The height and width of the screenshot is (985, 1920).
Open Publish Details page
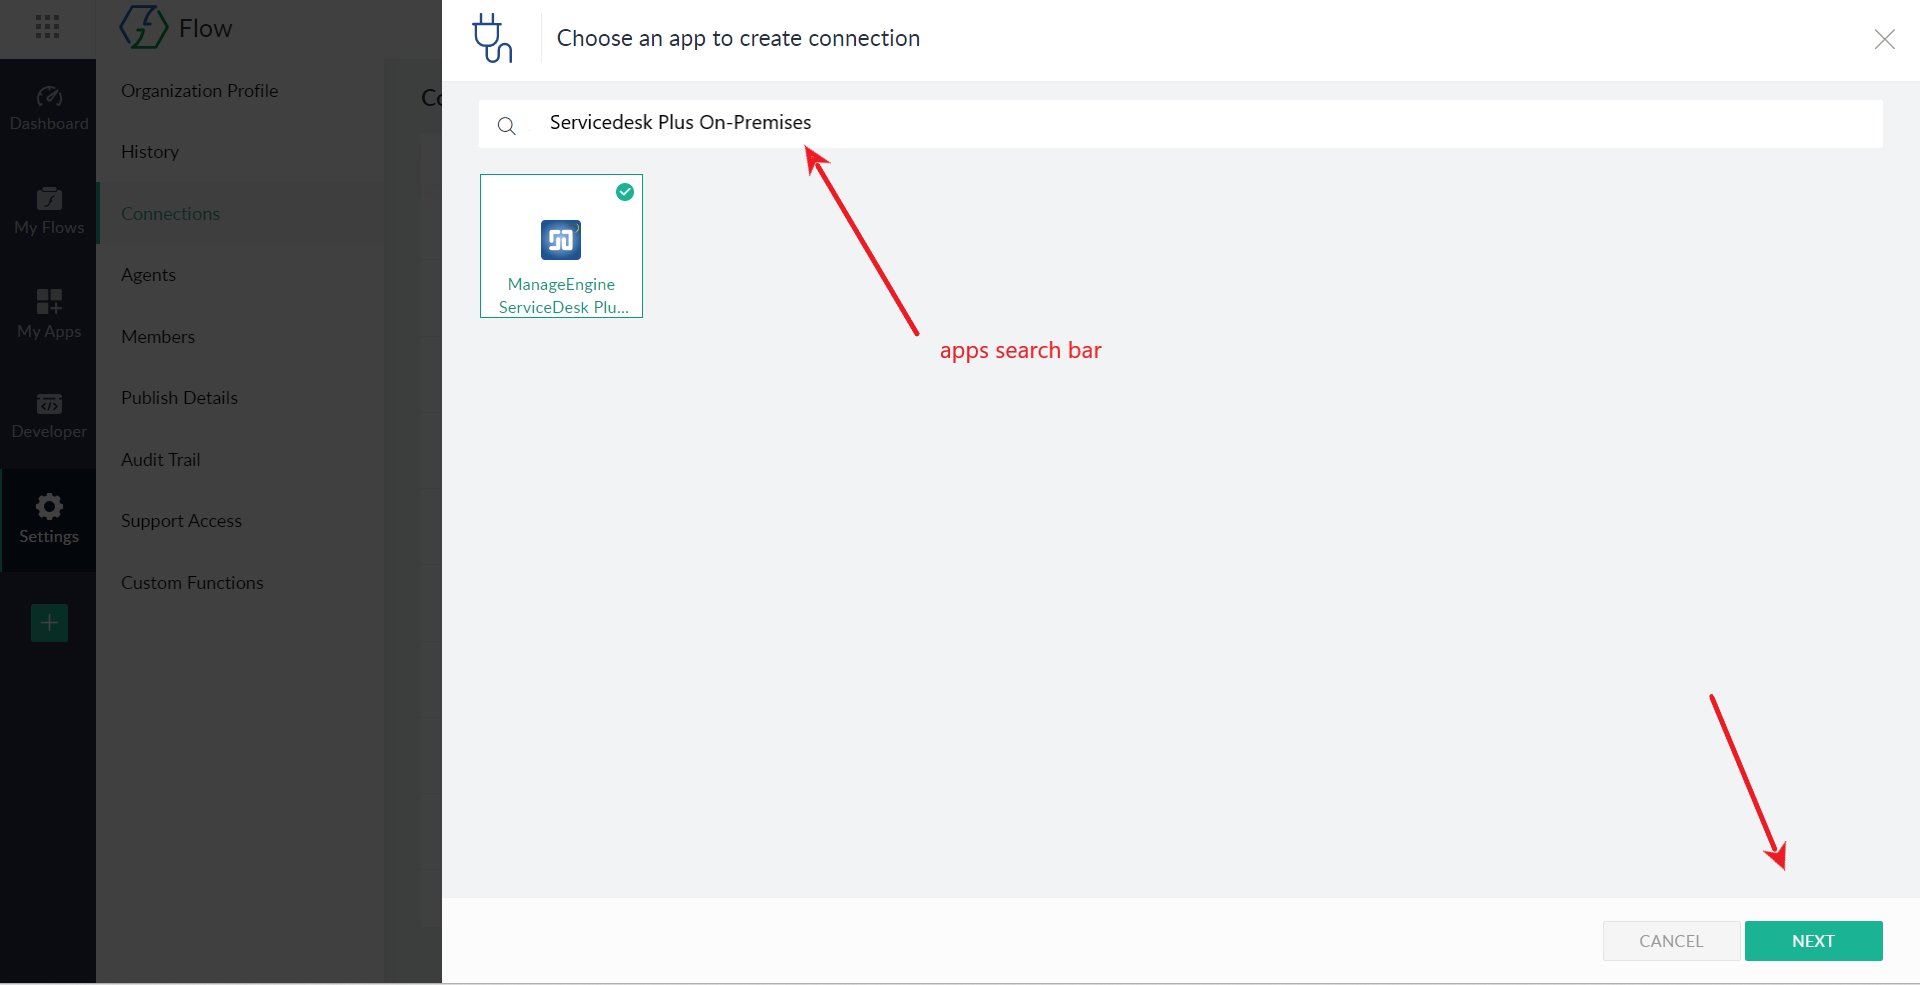click(179, 398)
